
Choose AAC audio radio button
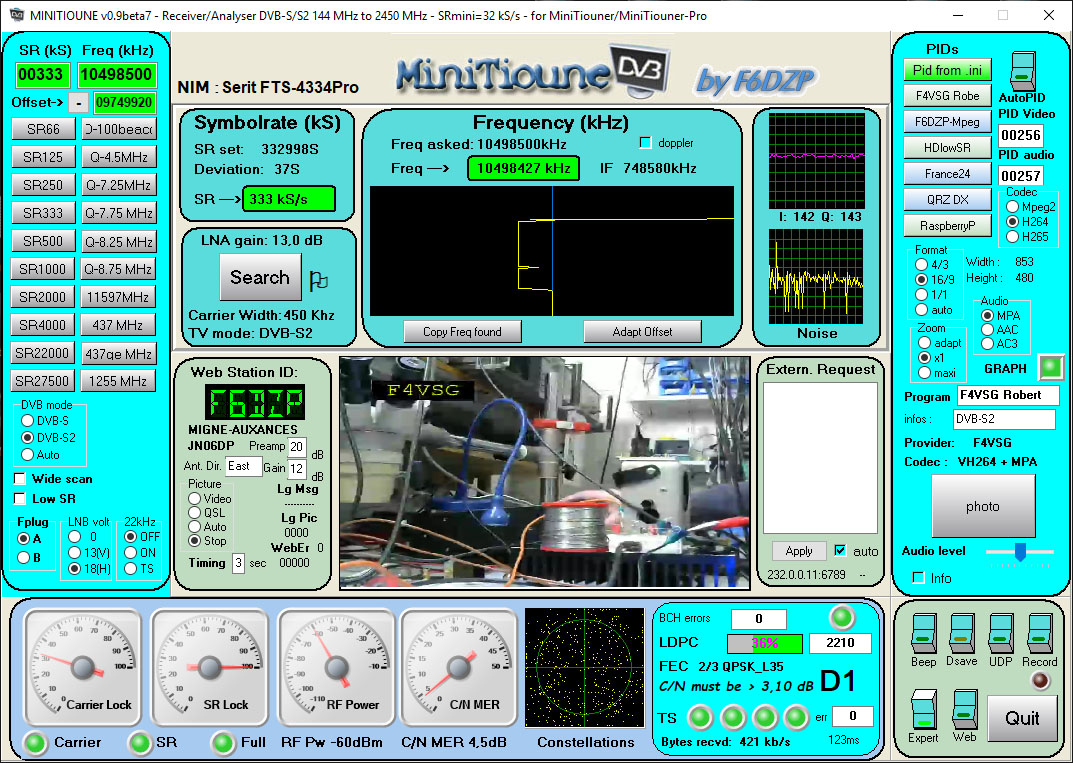point(987,329)
